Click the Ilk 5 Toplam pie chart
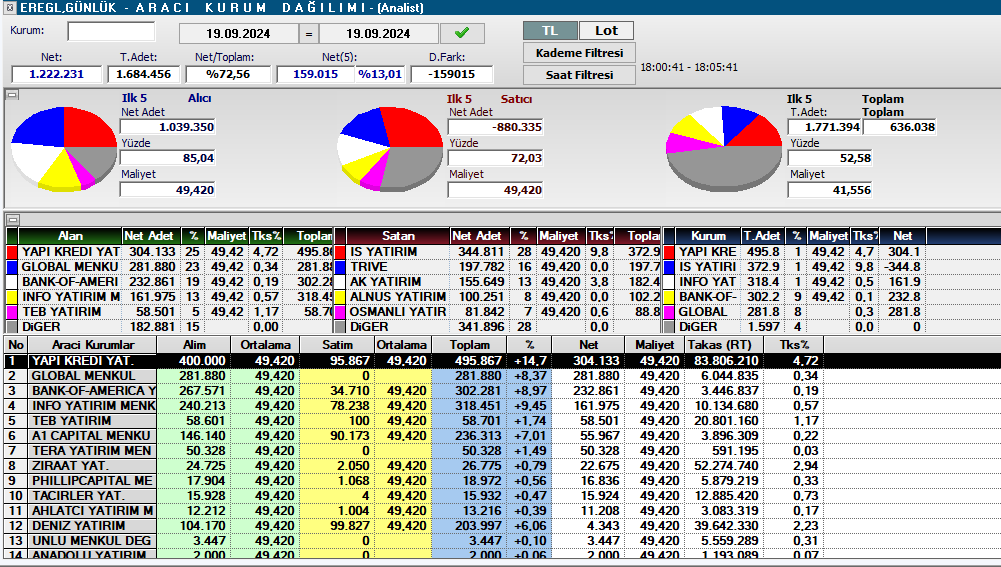 tap(723, 148)
